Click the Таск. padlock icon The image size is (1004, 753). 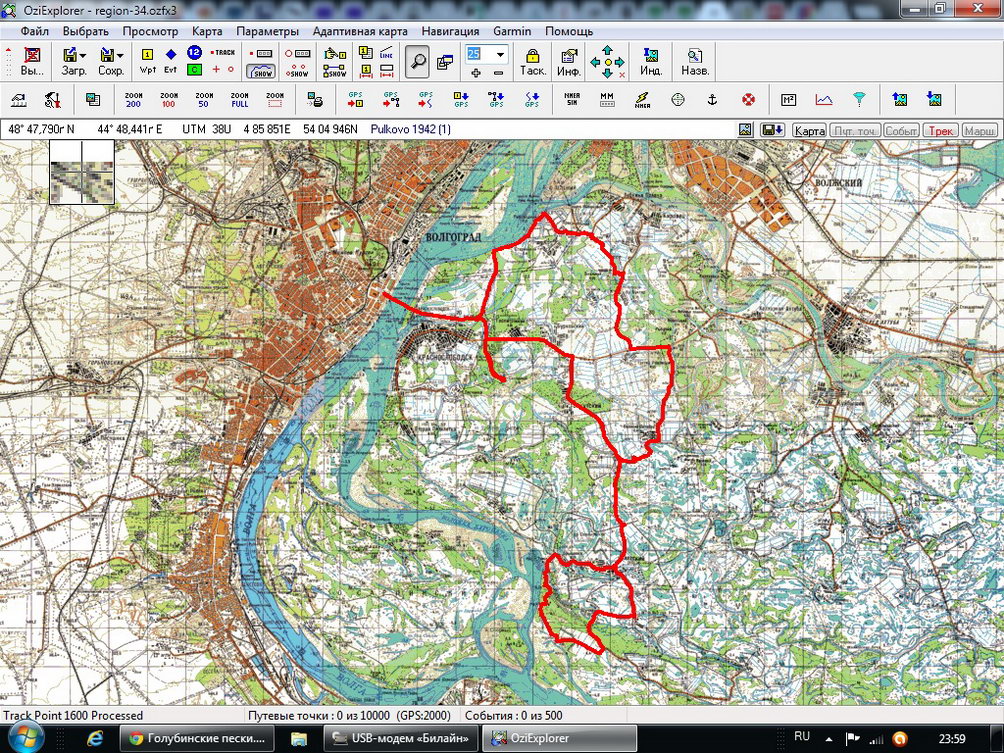point(533,62)
